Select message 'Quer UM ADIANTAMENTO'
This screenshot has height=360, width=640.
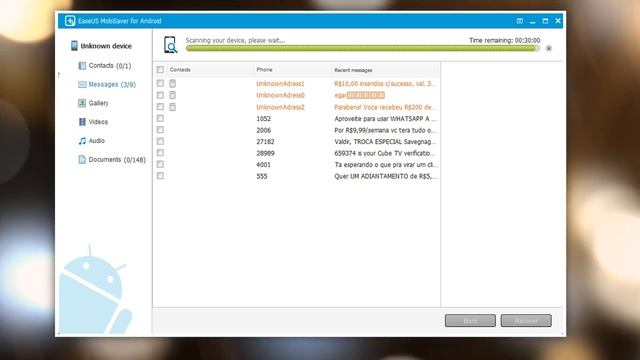pos(386,176)
